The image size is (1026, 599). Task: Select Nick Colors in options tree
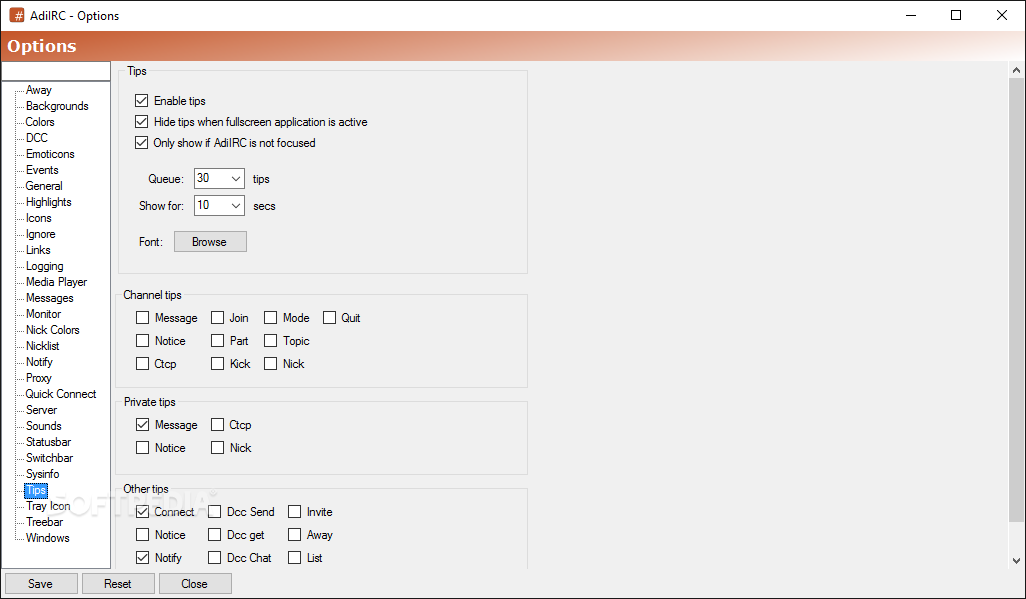(52, 330)
